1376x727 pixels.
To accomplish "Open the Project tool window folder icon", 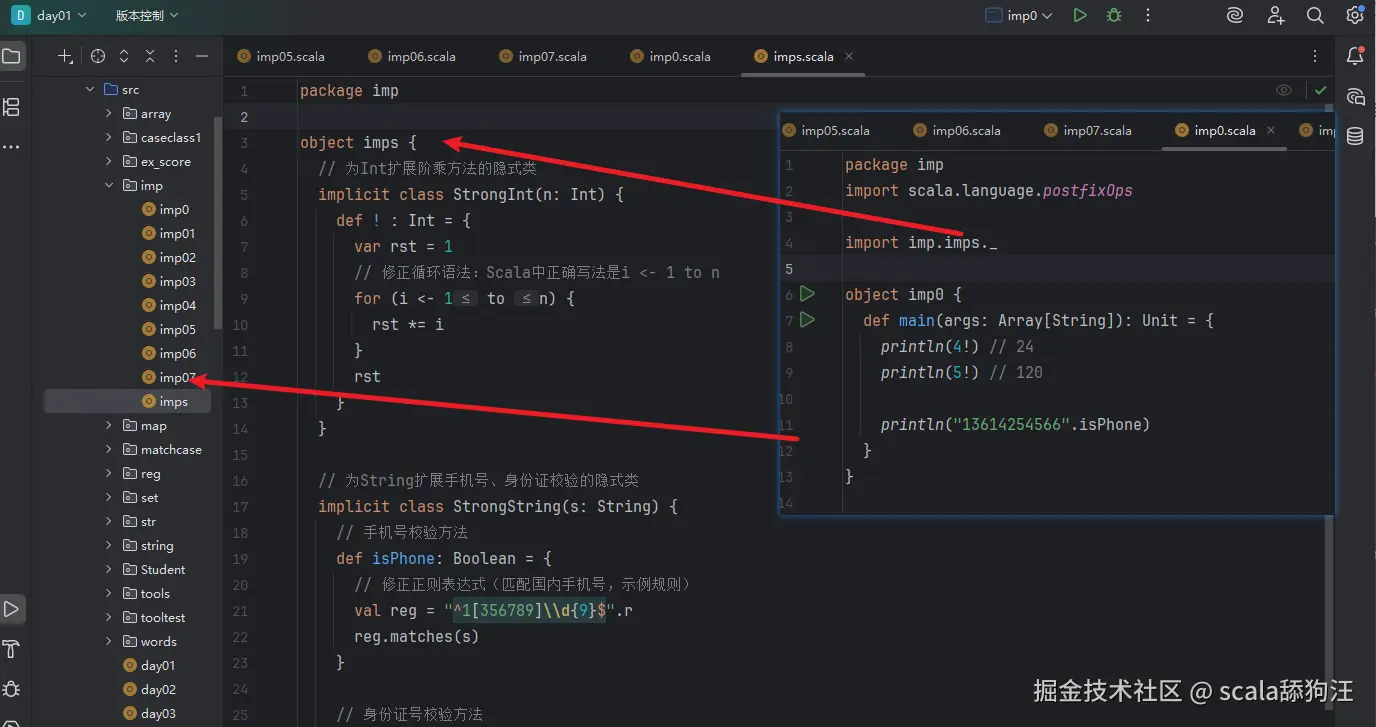I will click(11, 57).
